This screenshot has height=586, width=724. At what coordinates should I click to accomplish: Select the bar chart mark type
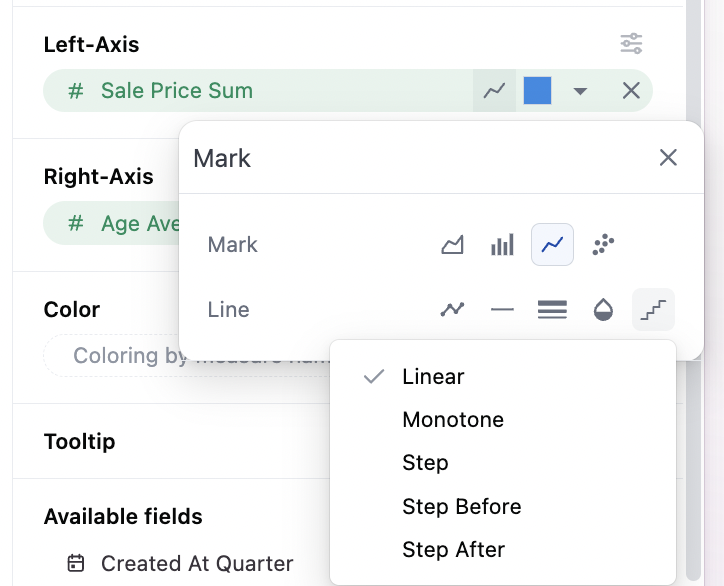(502, 245)
